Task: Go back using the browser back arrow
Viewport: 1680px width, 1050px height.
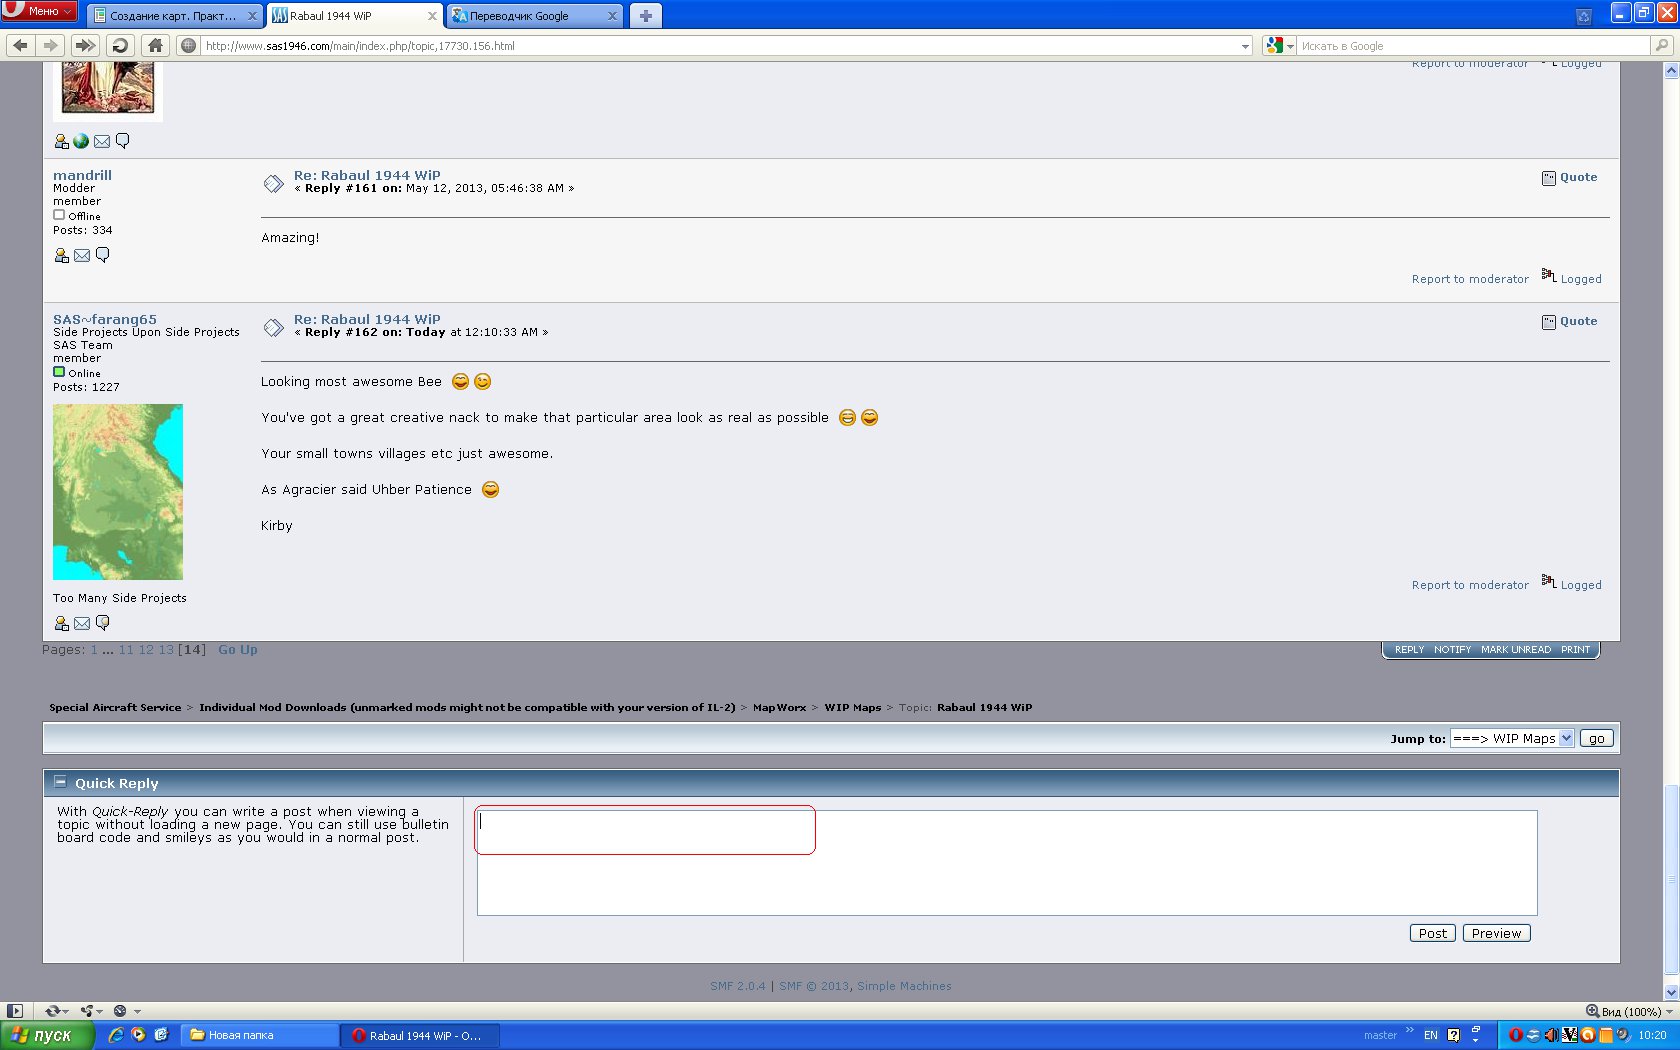Action: point(20,45)
